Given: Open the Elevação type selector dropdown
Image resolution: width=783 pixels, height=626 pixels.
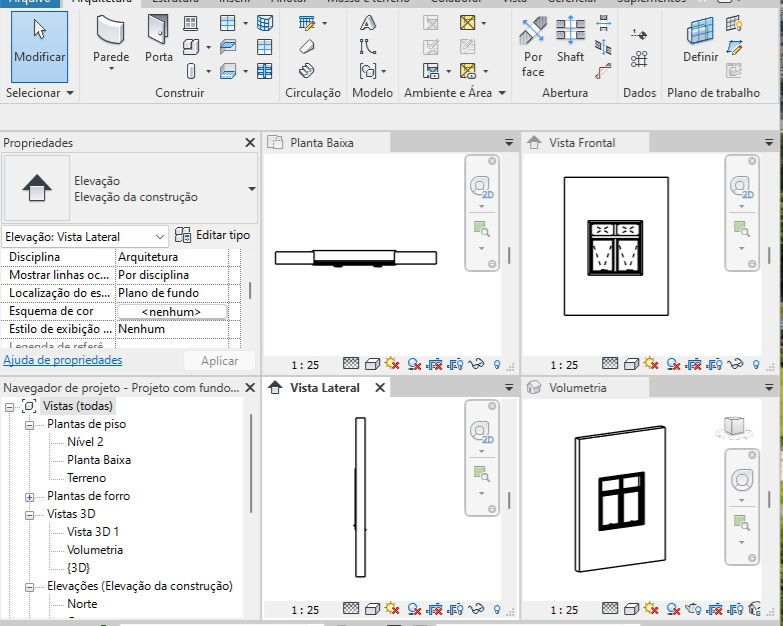Looking at the screenshot, I should [x=252, y=189].
